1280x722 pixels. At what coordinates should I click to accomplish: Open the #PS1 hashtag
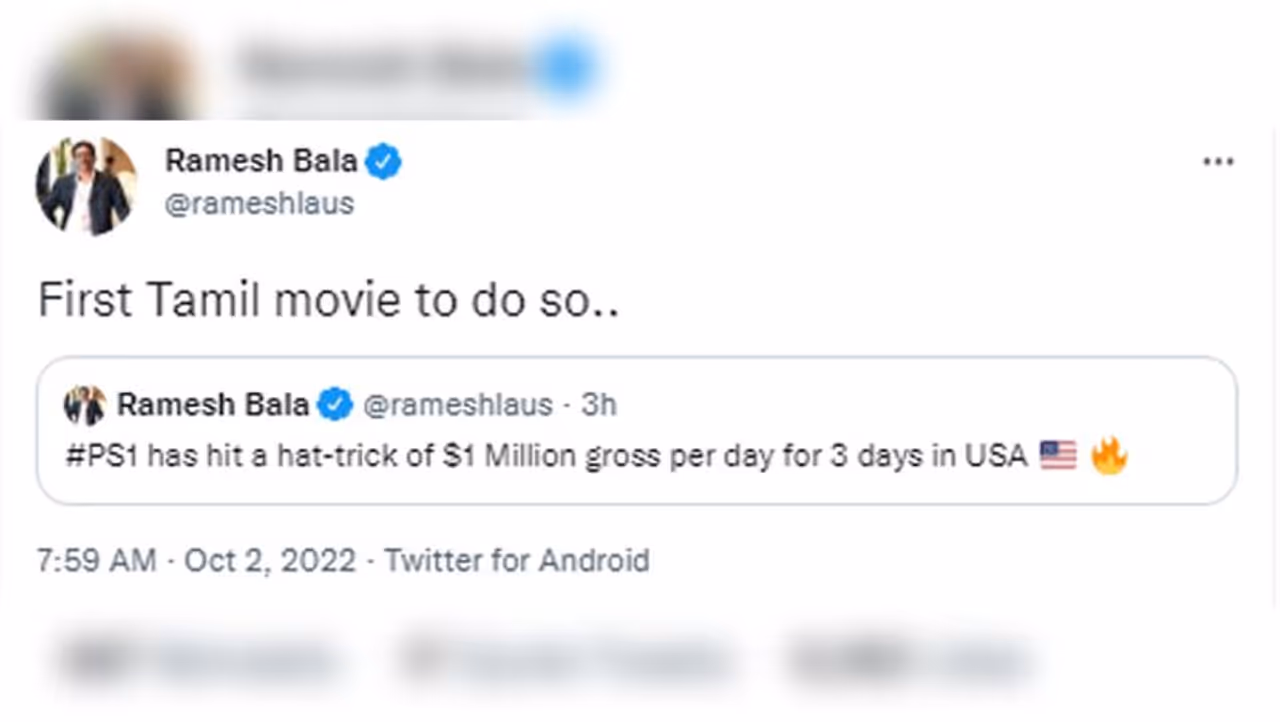click(99, 456)
